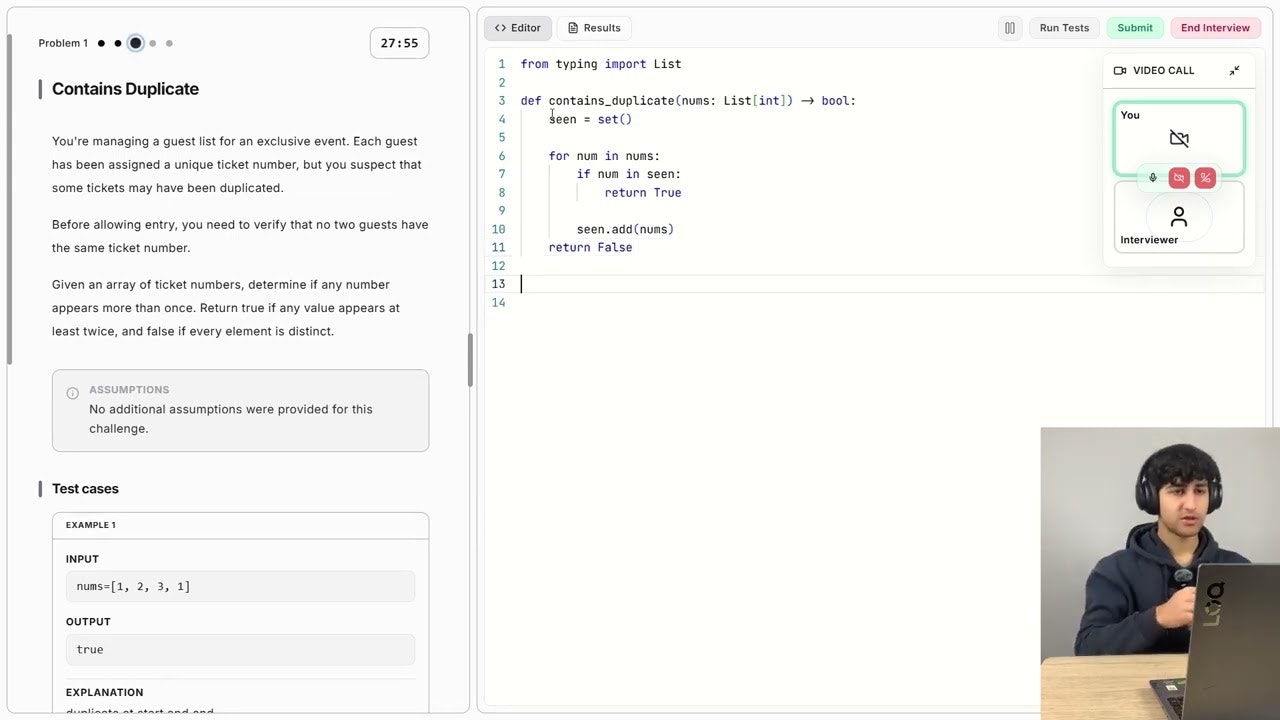
Task: Toggle the red camera-off button
Action: click(1179, 178)
